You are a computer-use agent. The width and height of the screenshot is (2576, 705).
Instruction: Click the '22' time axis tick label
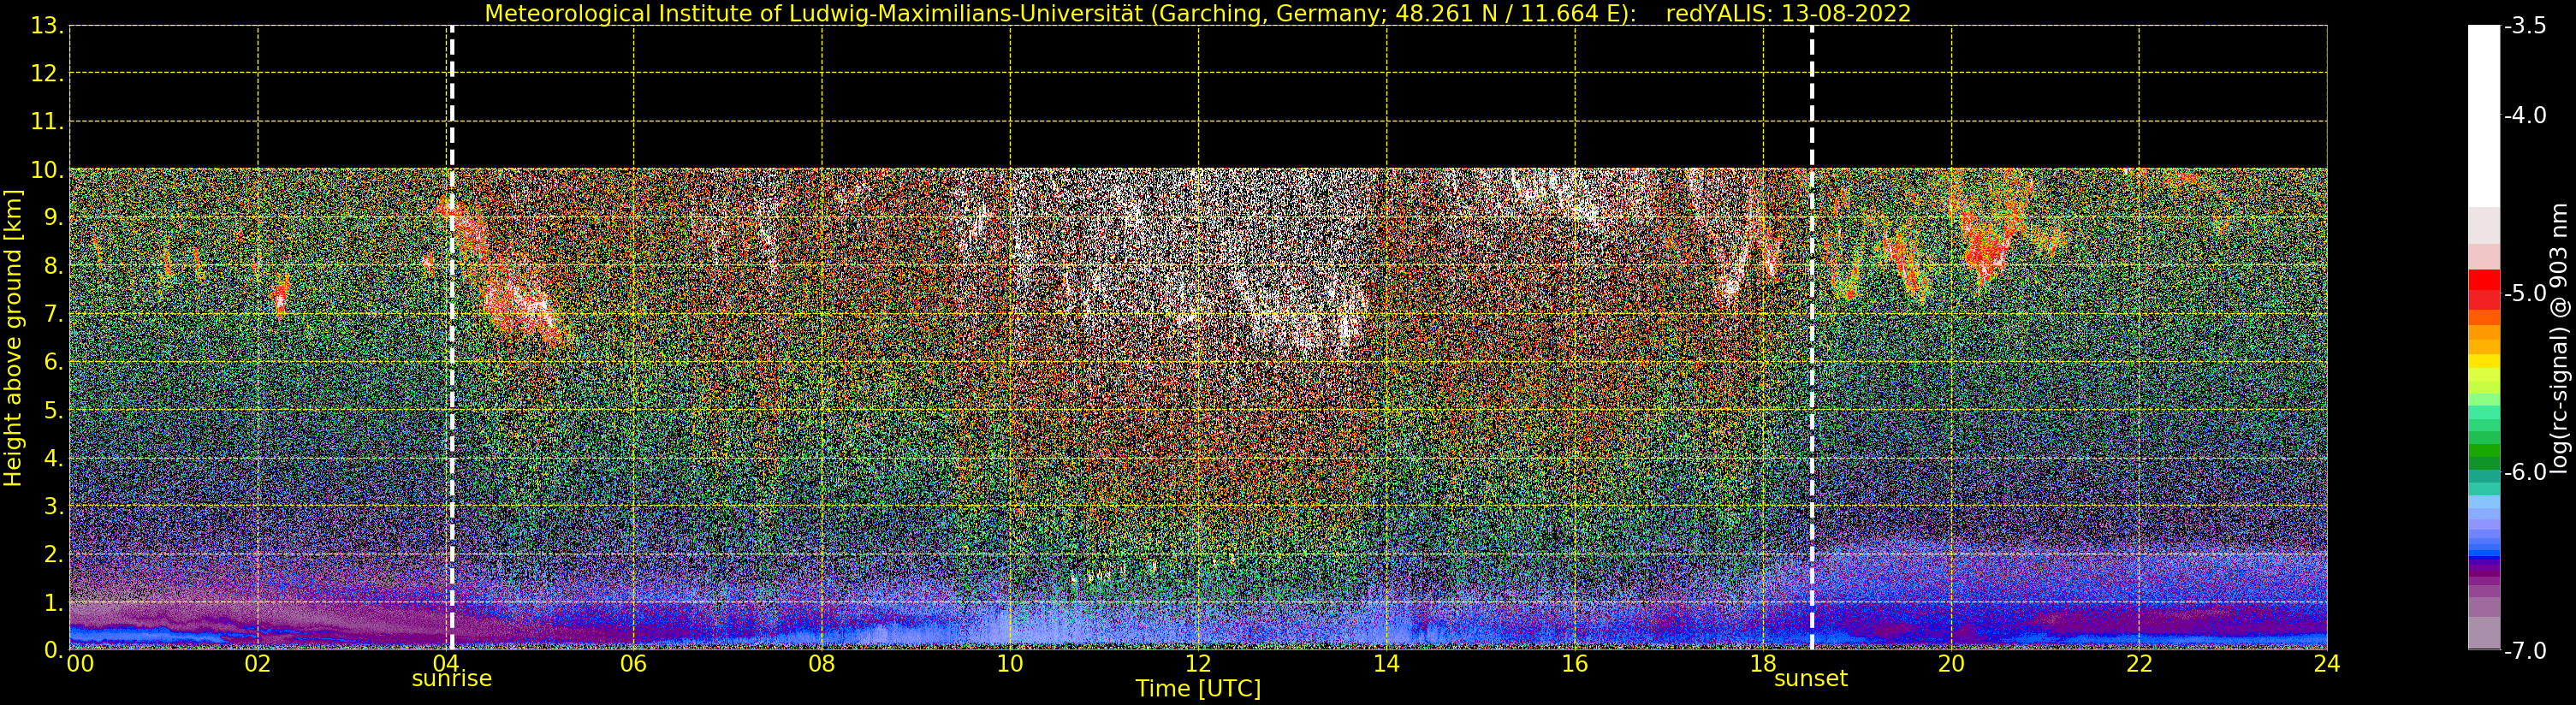click(2139, 664)
